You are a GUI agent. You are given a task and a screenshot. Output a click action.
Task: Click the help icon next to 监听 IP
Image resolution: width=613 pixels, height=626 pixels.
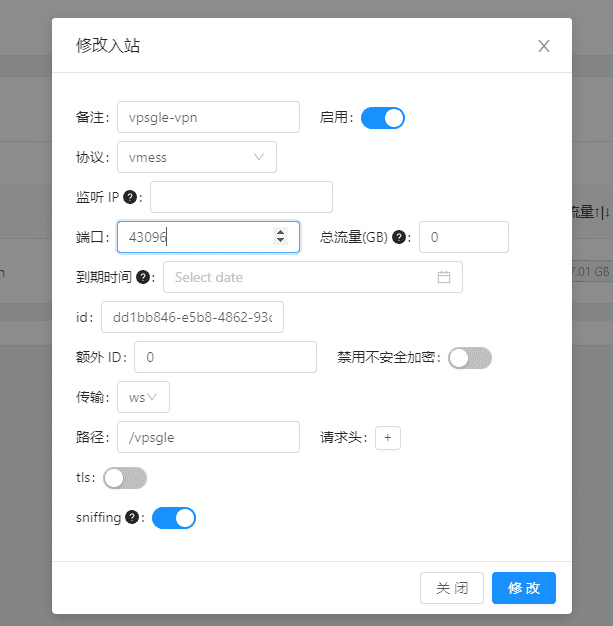point(131,197)
